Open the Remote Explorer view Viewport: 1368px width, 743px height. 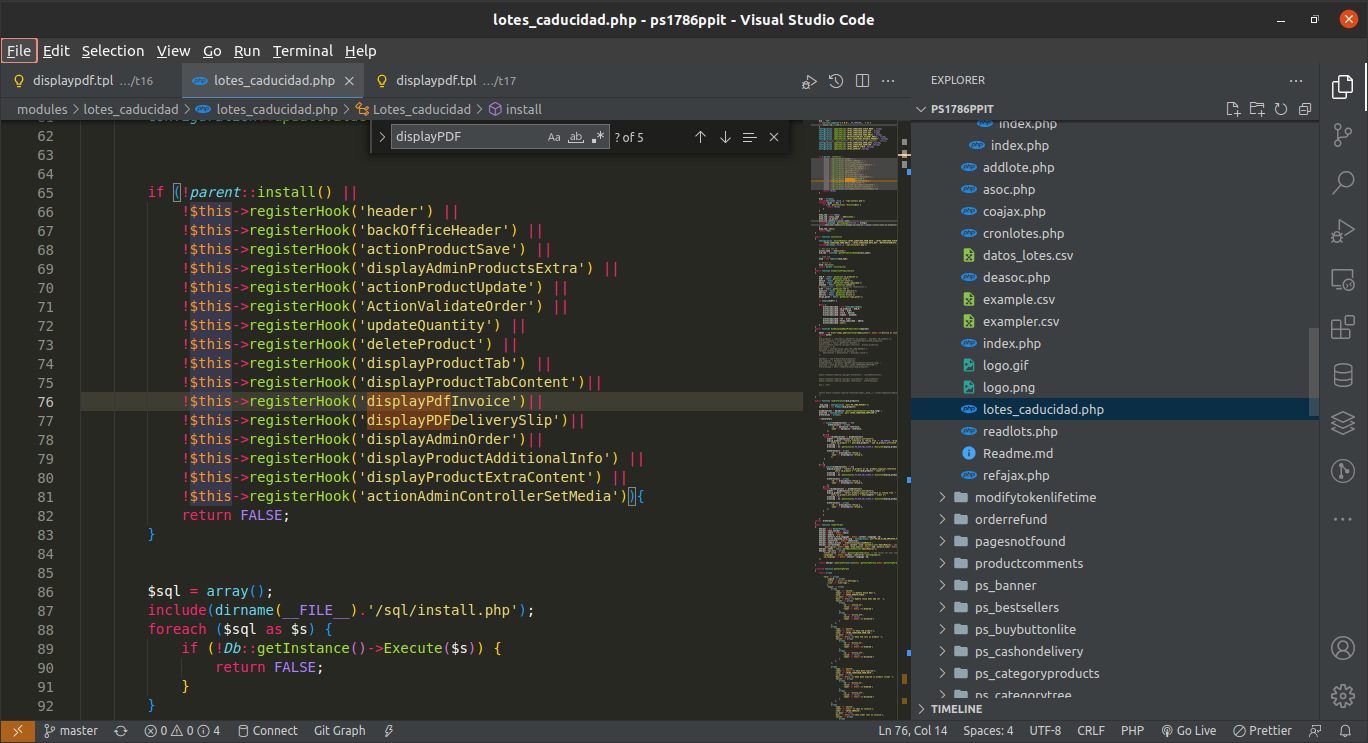(x=1342, y=279)
